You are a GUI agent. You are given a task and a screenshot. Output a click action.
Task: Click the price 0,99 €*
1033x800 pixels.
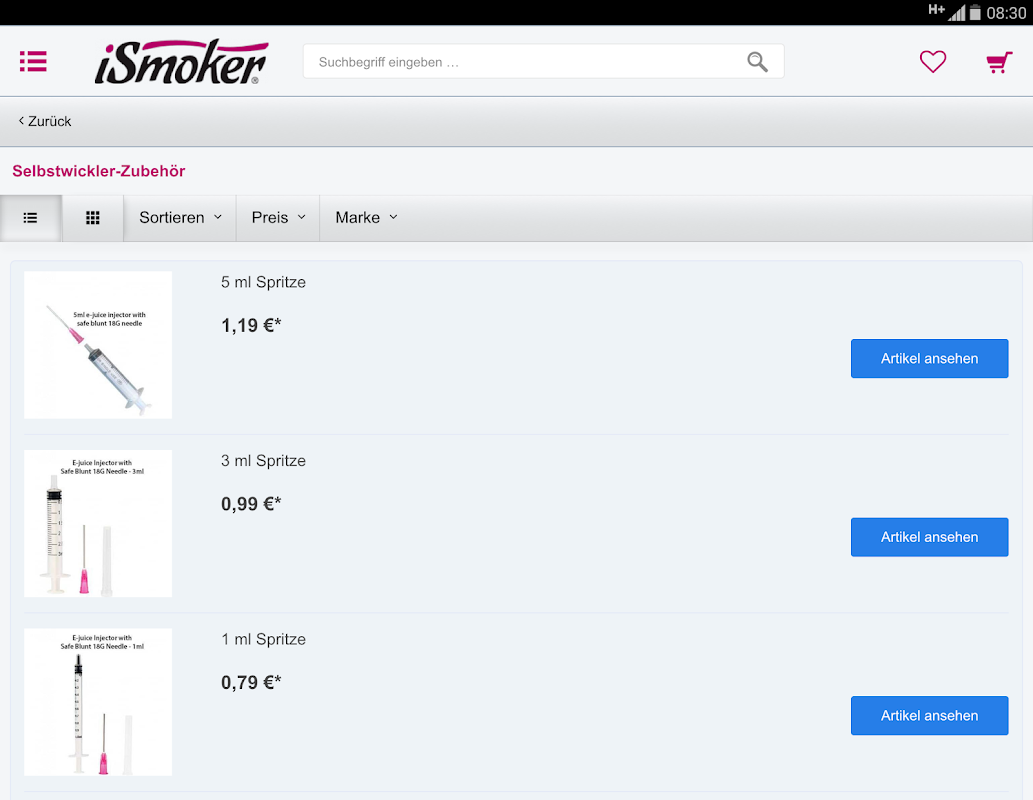[251, 504]
